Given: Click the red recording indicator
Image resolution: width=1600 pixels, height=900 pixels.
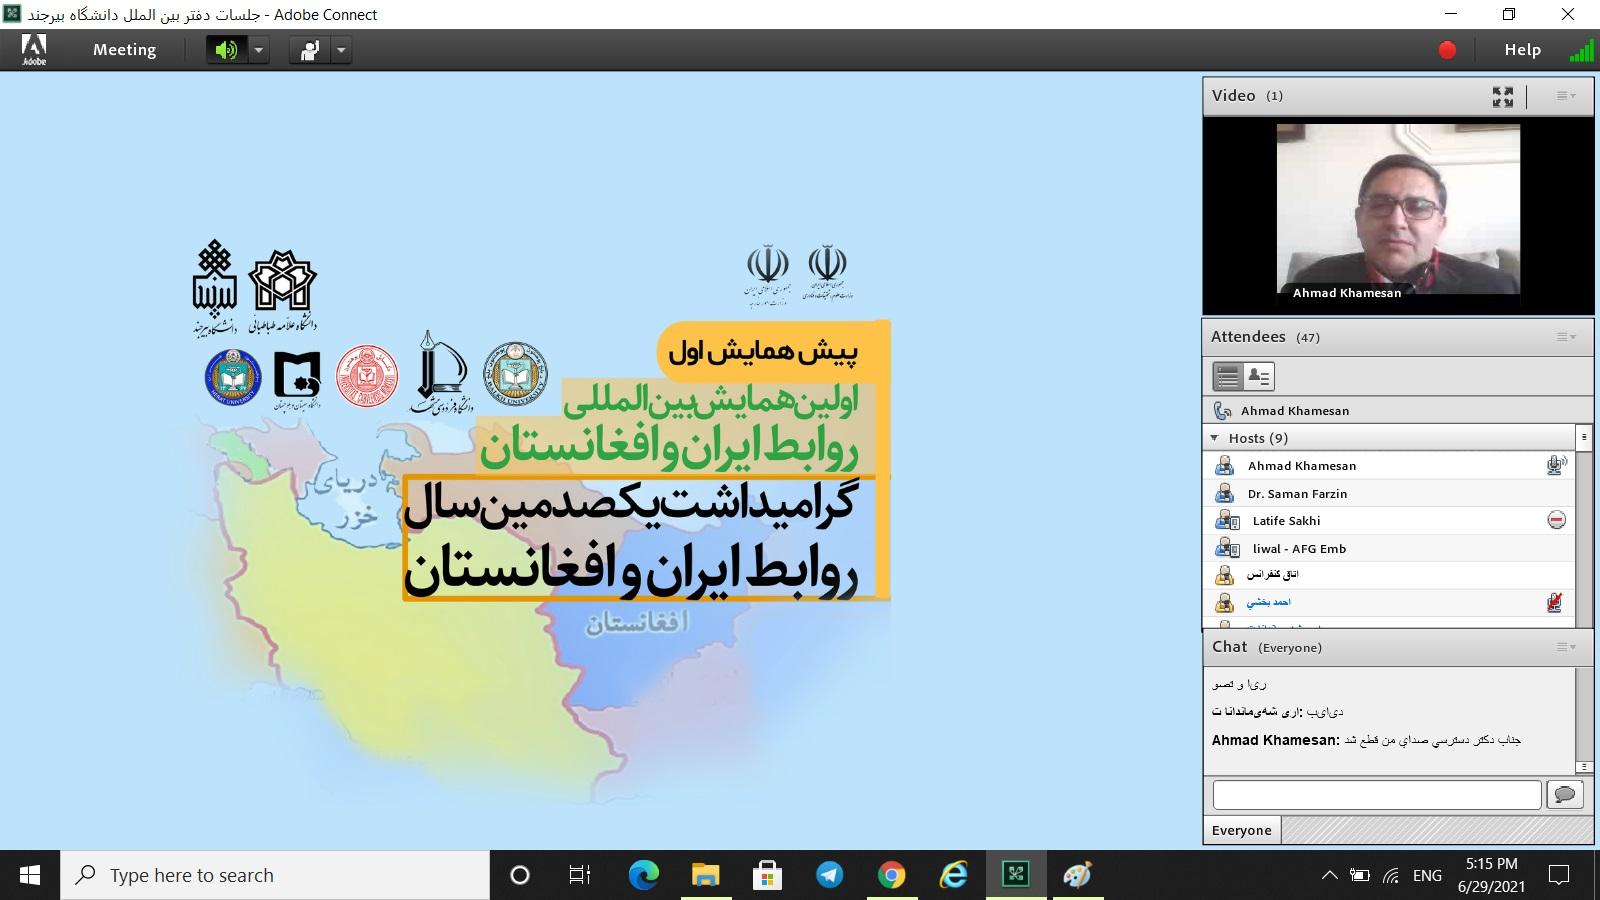Looking at the screenshot, I should point(1447,50).
